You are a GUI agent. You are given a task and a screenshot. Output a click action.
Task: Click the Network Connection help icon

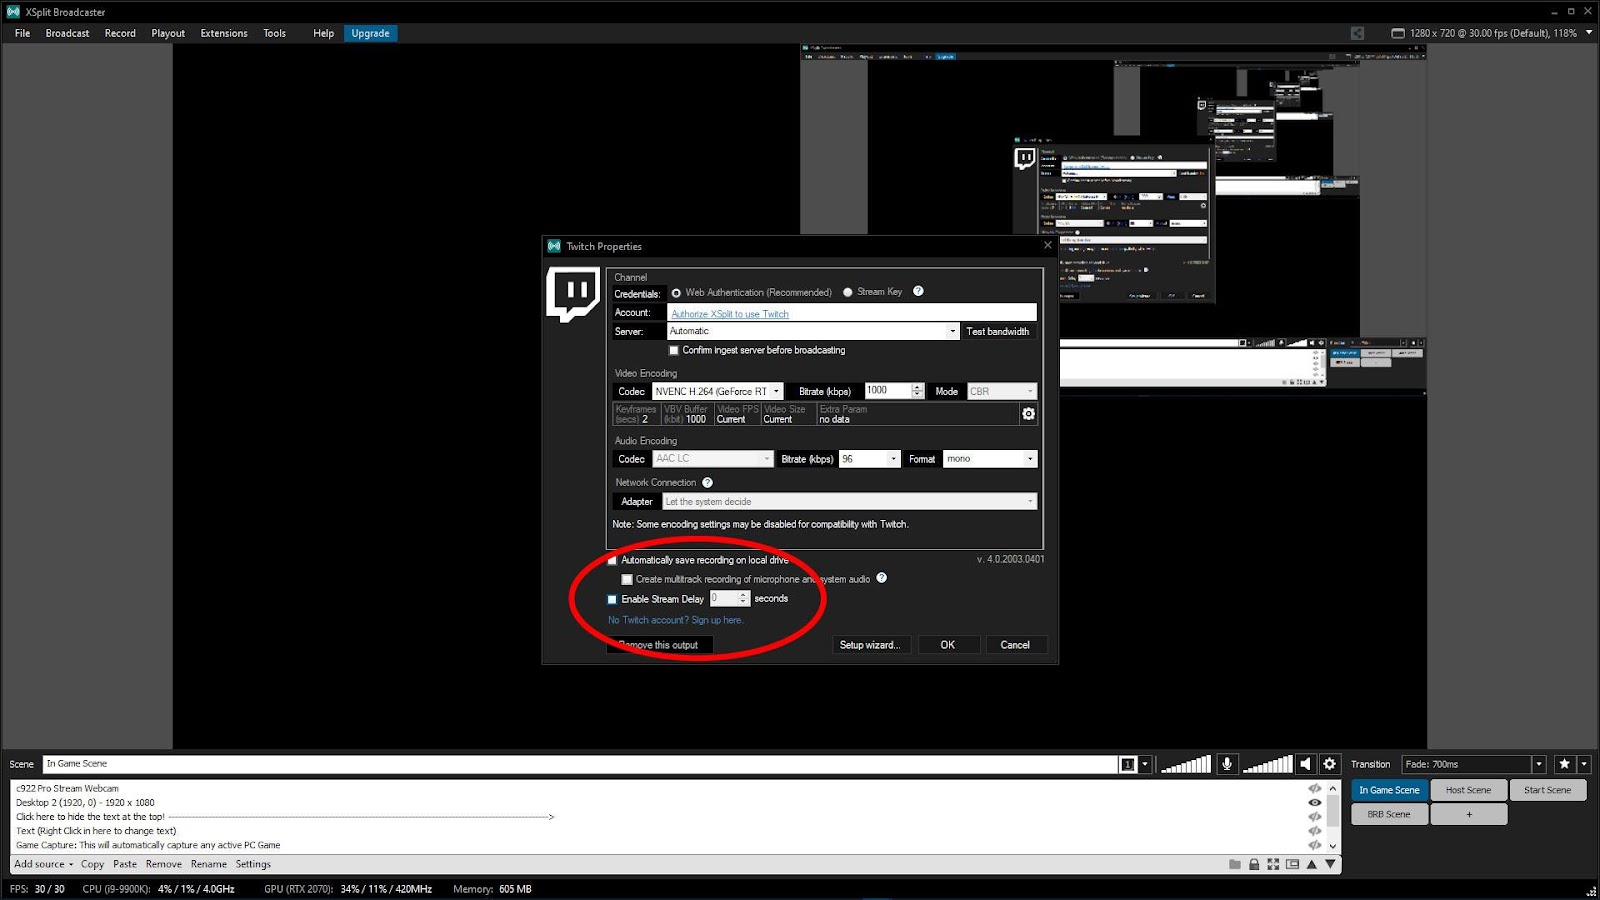coord(707,482)
